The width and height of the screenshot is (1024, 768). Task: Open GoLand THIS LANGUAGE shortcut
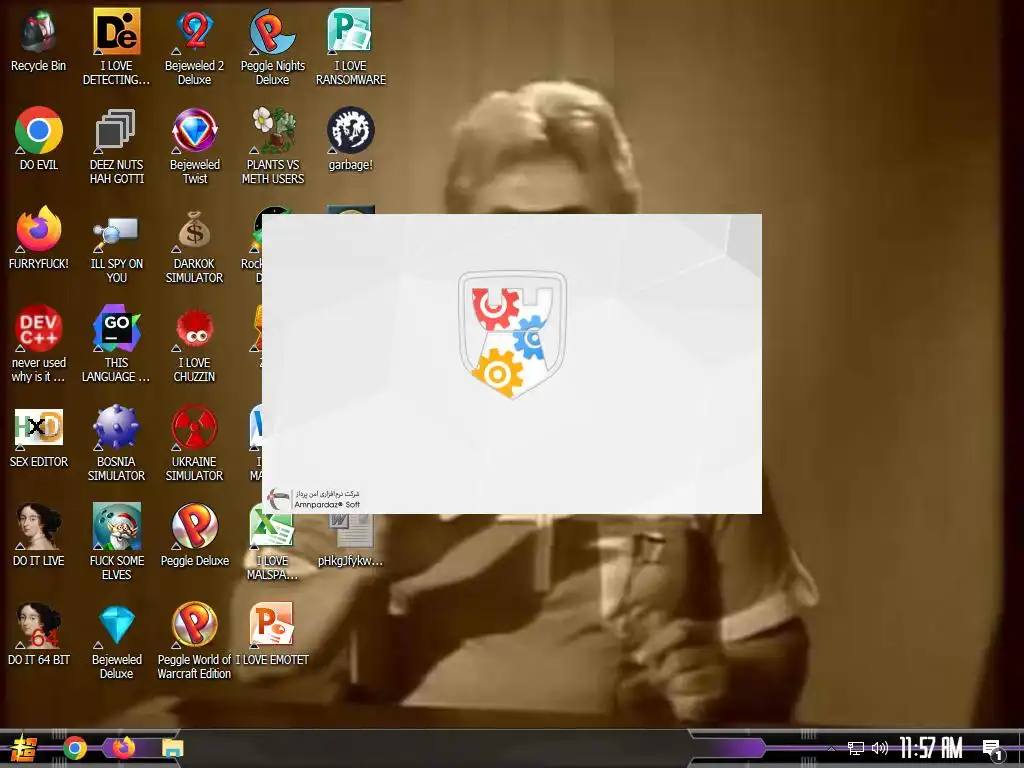[116, 328]
